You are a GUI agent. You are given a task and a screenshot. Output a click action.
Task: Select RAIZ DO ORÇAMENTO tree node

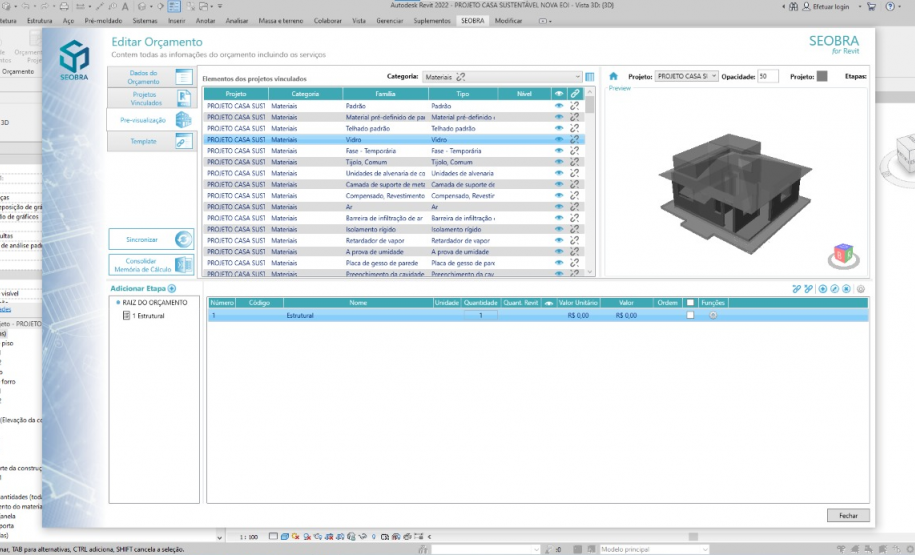[155, 302]
